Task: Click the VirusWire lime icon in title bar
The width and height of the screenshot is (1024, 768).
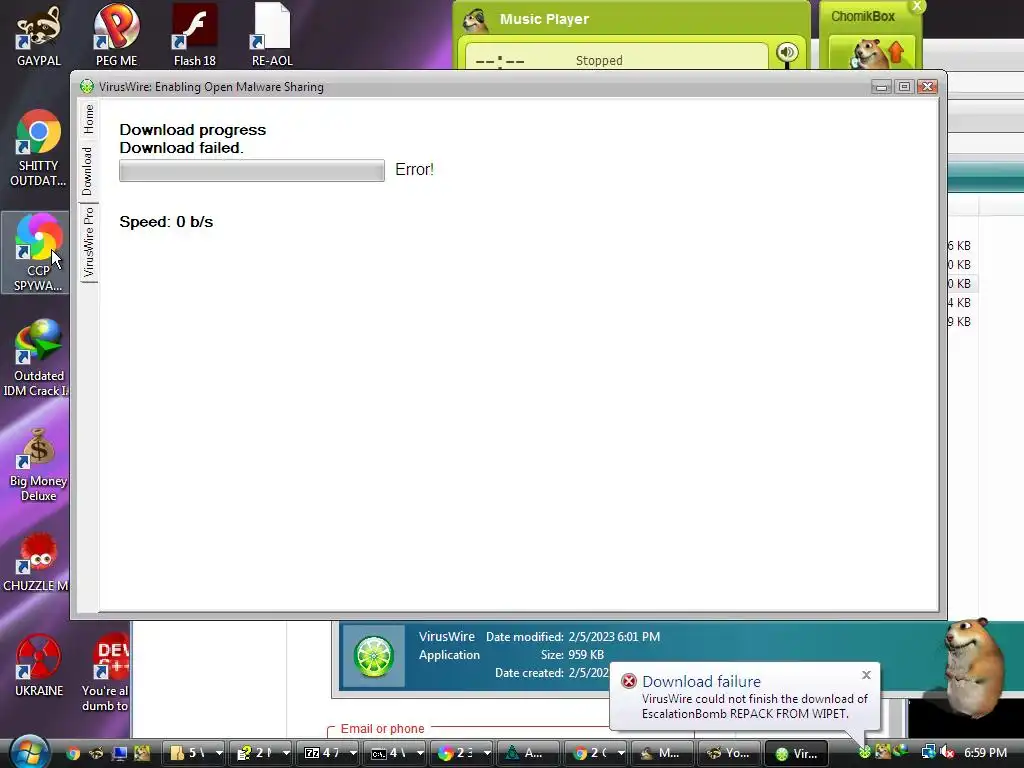Action: pyautogui.click(x=87, y=86)
